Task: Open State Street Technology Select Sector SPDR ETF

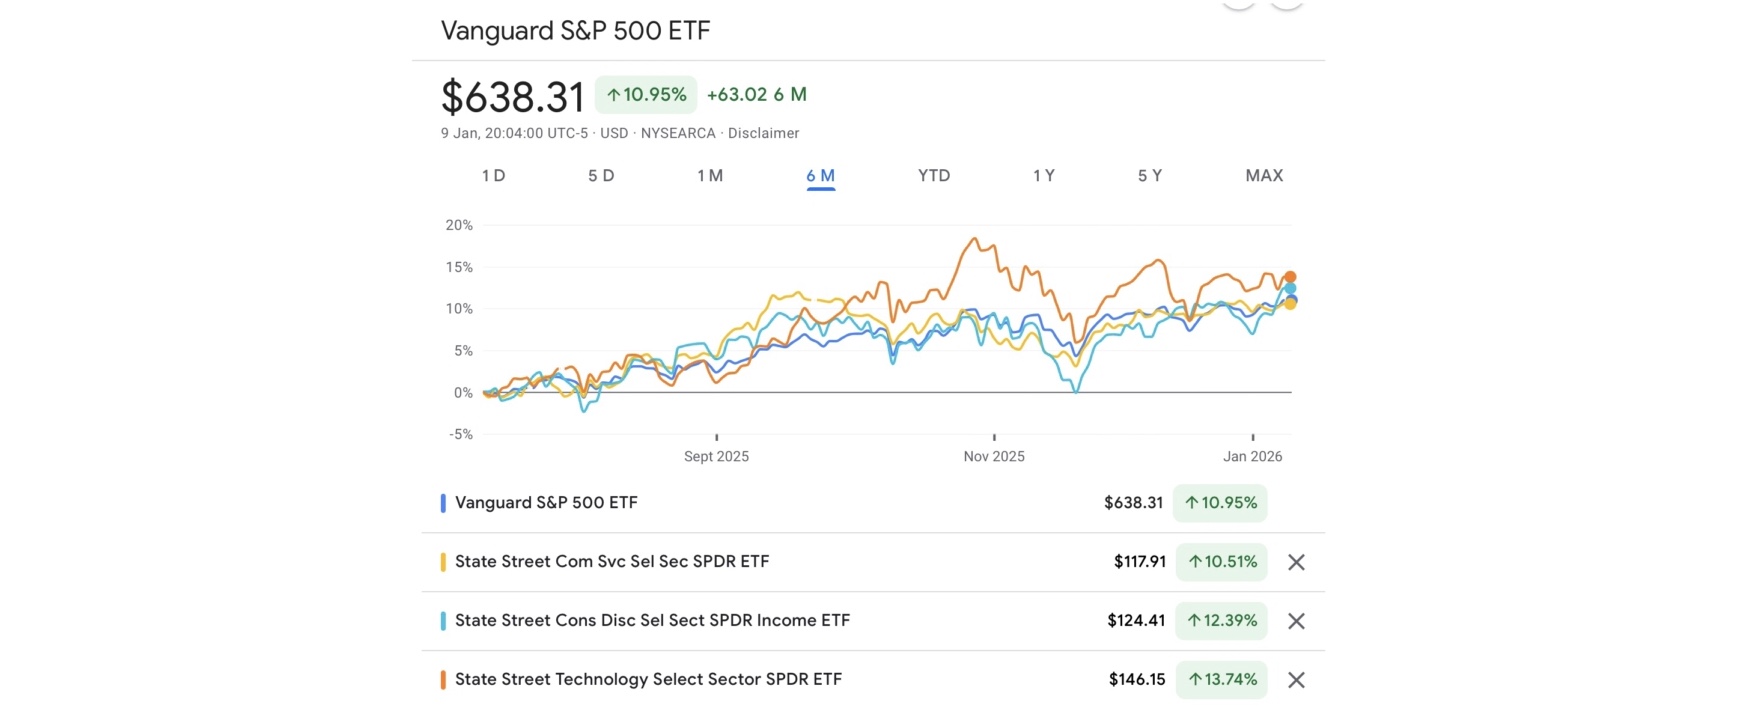Action: pos(648,680)
